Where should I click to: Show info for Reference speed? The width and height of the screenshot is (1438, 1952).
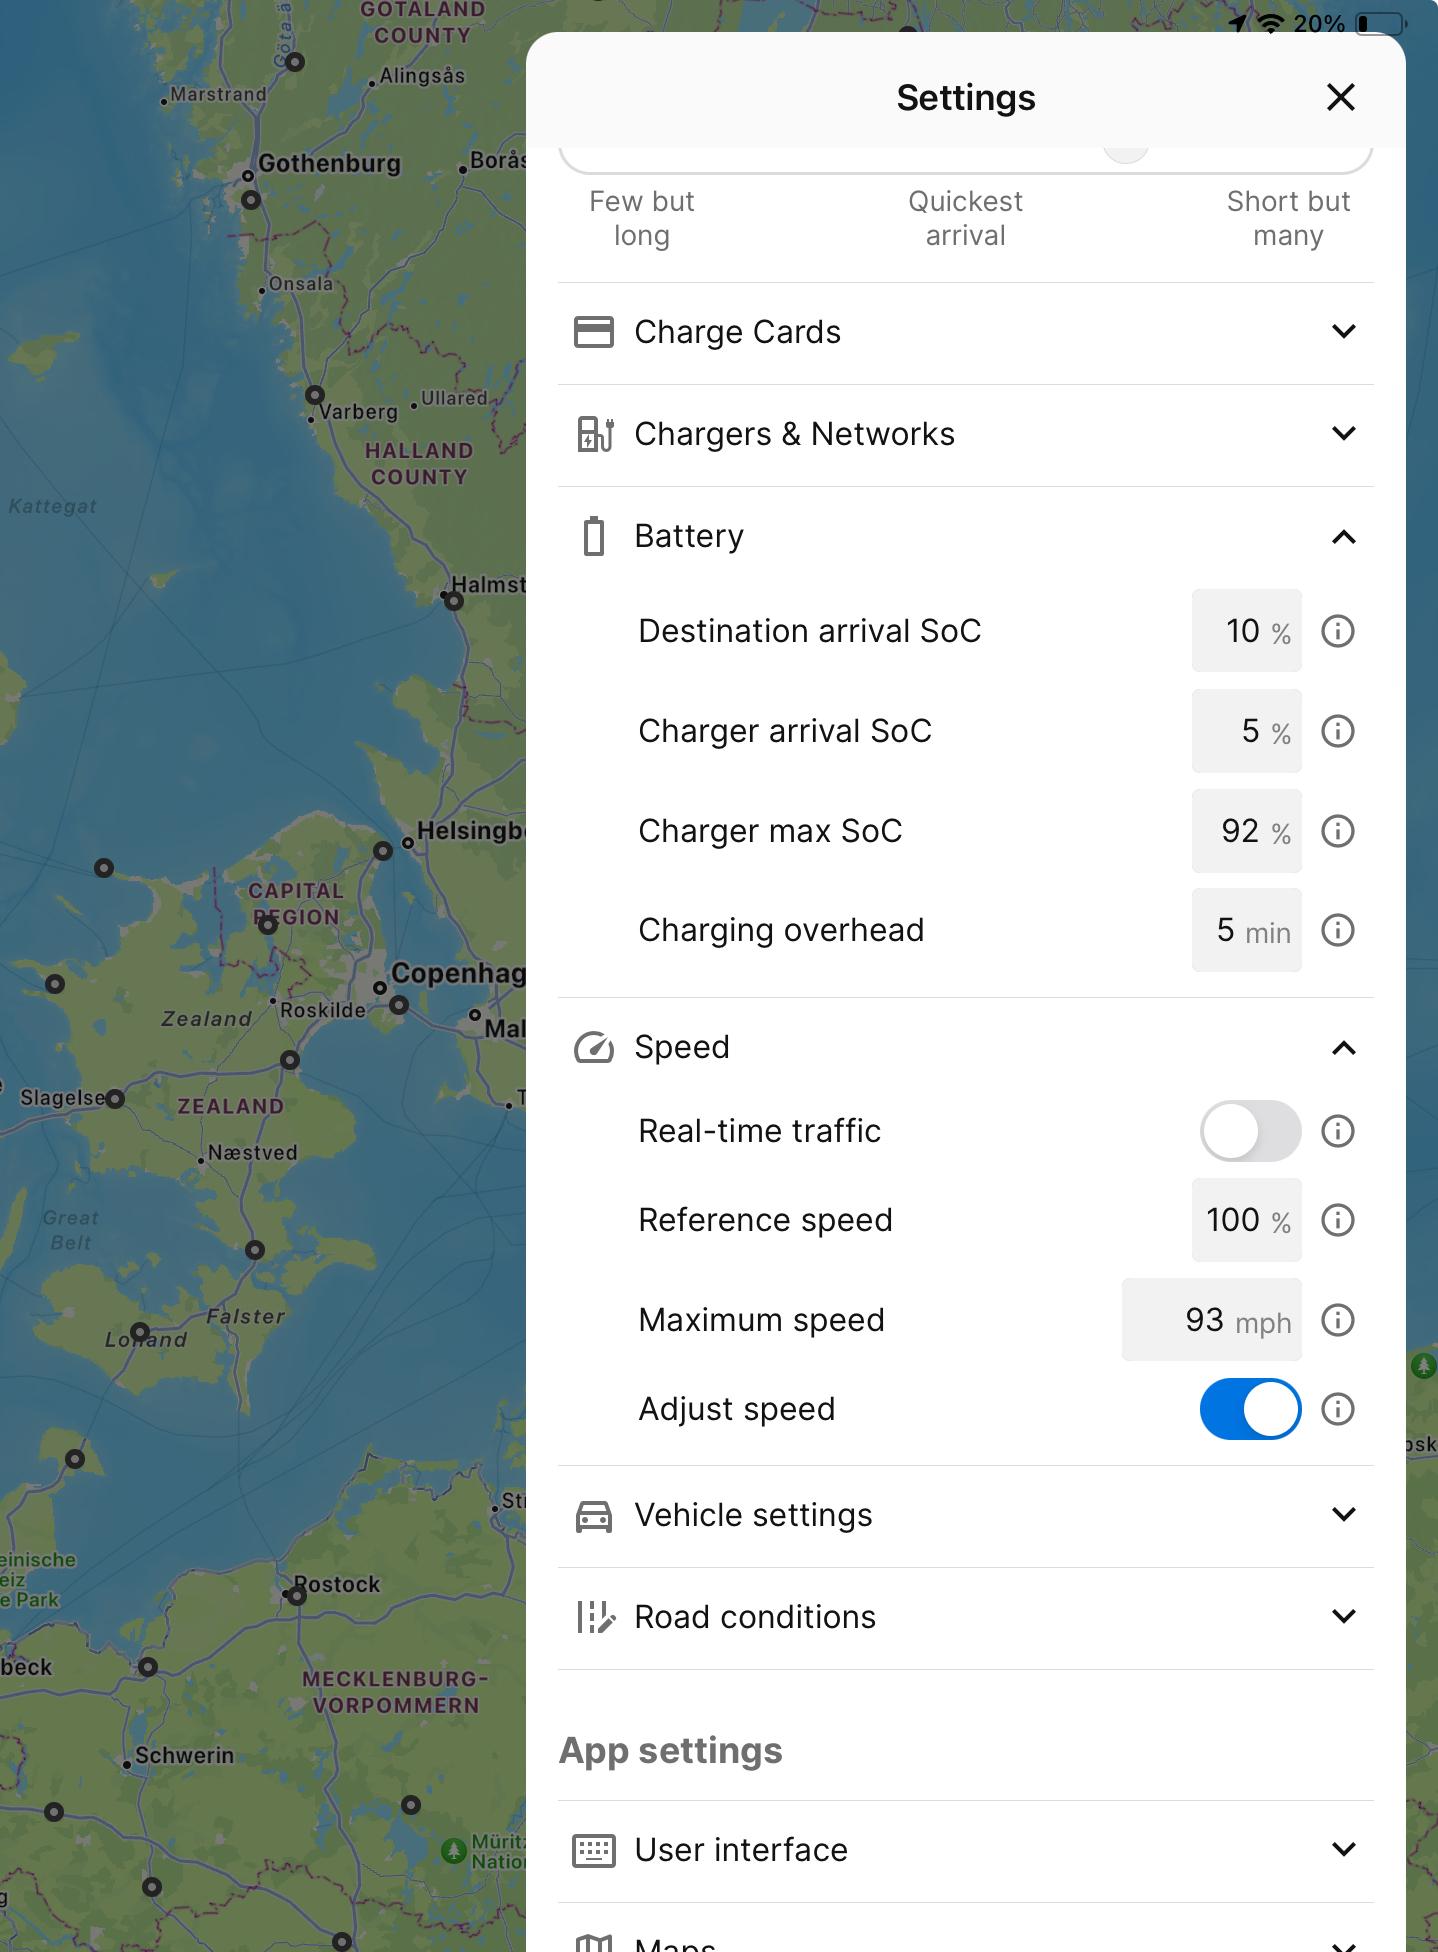click(1338, 1220)
